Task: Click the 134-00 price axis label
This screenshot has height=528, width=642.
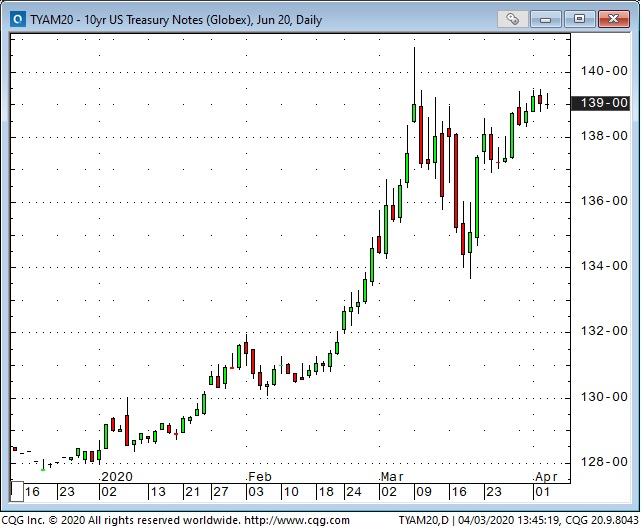Action: pyautogui.click(x=604, y=266)
